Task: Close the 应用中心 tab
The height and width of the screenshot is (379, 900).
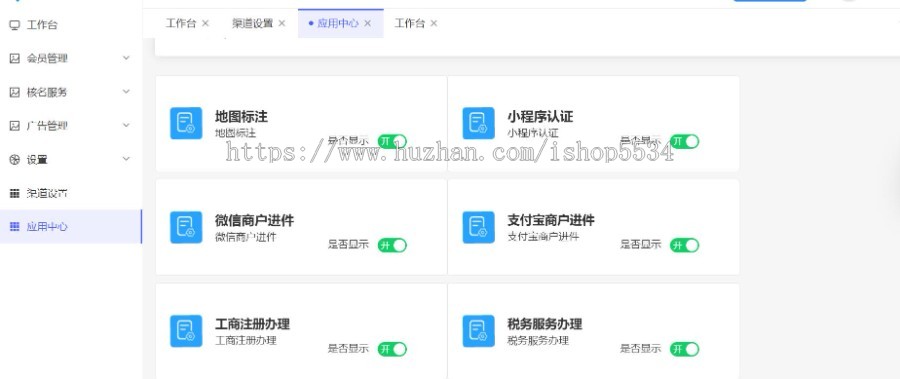Action: pos(368,24)
